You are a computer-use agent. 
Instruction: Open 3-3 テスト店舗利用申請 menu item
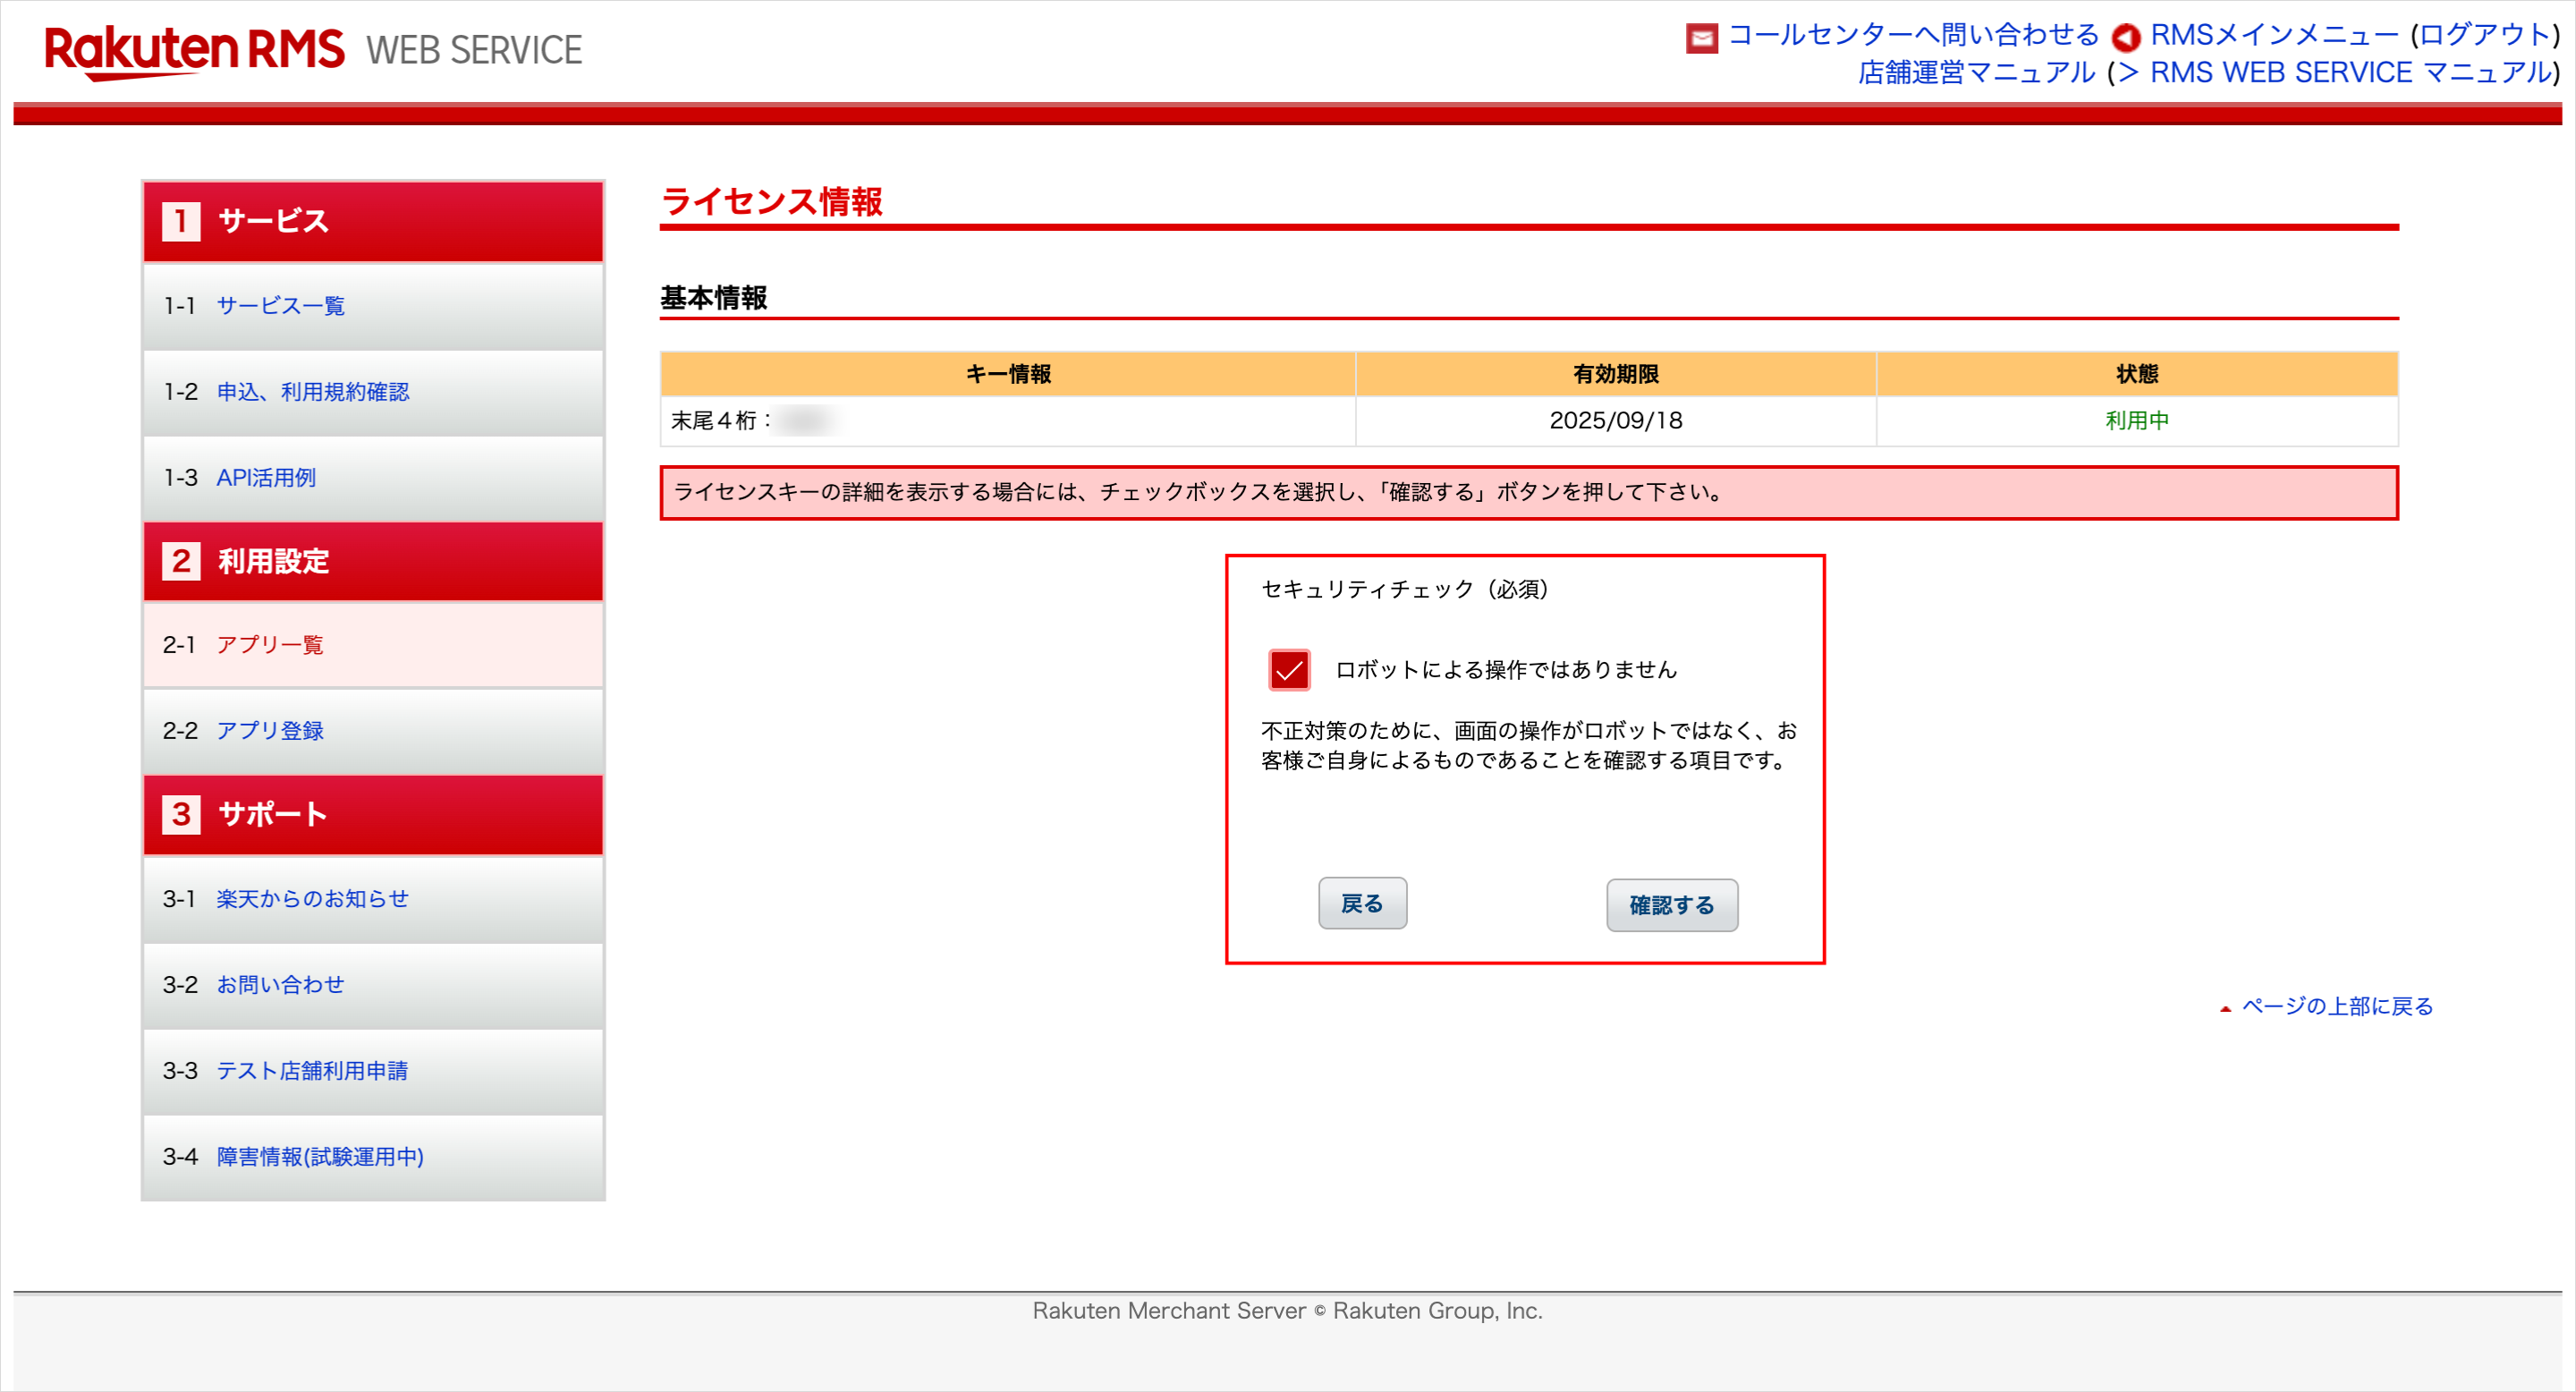point(373,1071)
